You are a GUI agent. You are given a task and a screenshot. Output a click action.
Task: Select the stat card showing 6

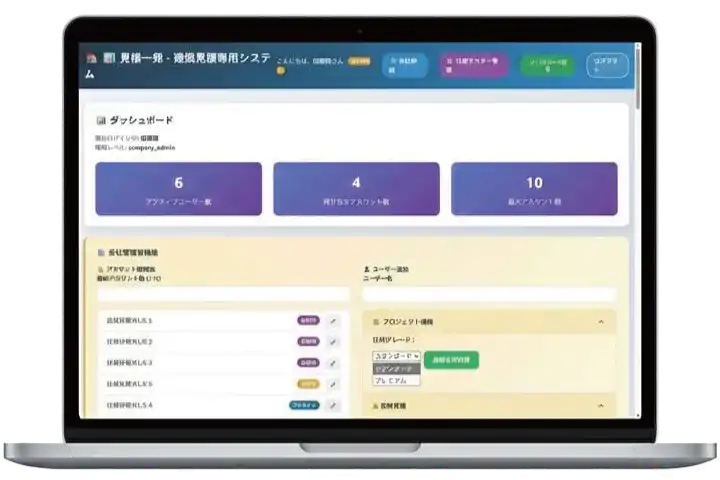coord(179,189)
